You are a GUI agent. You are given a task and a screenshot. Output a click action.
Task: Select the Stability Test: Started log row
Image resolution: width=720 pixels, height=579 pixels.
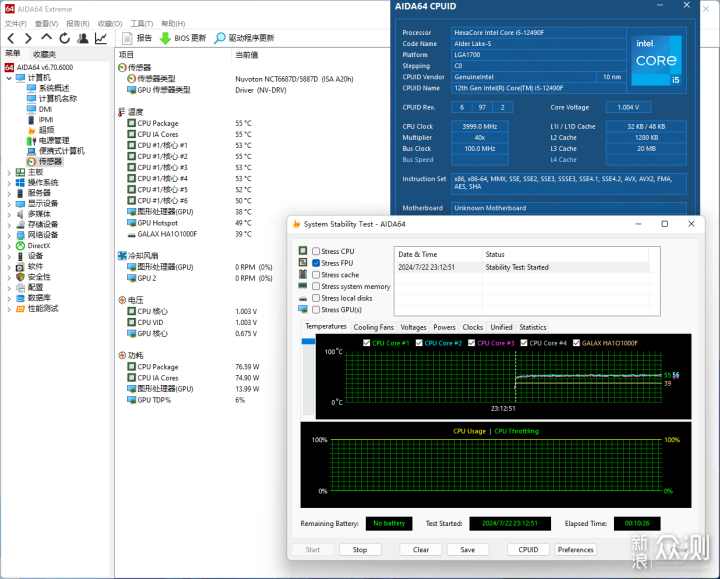coord(522,267)
